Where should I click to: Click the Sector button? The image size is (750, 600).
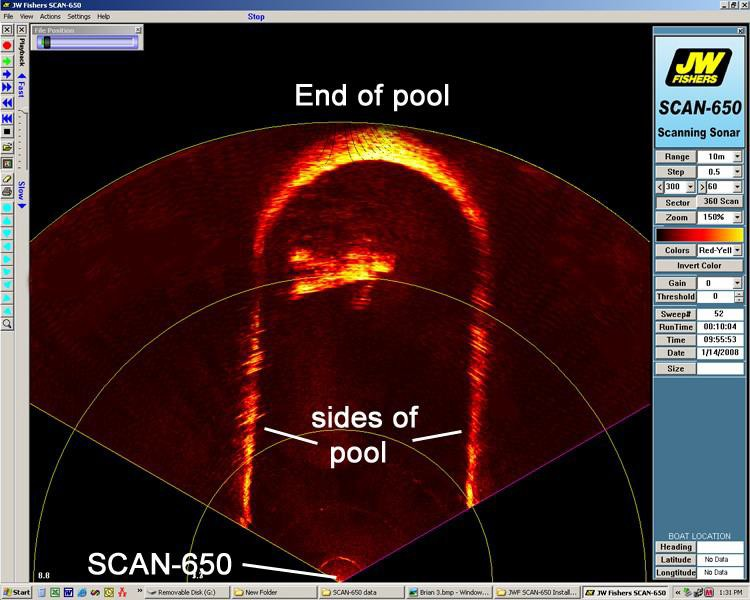pos(677,203)
